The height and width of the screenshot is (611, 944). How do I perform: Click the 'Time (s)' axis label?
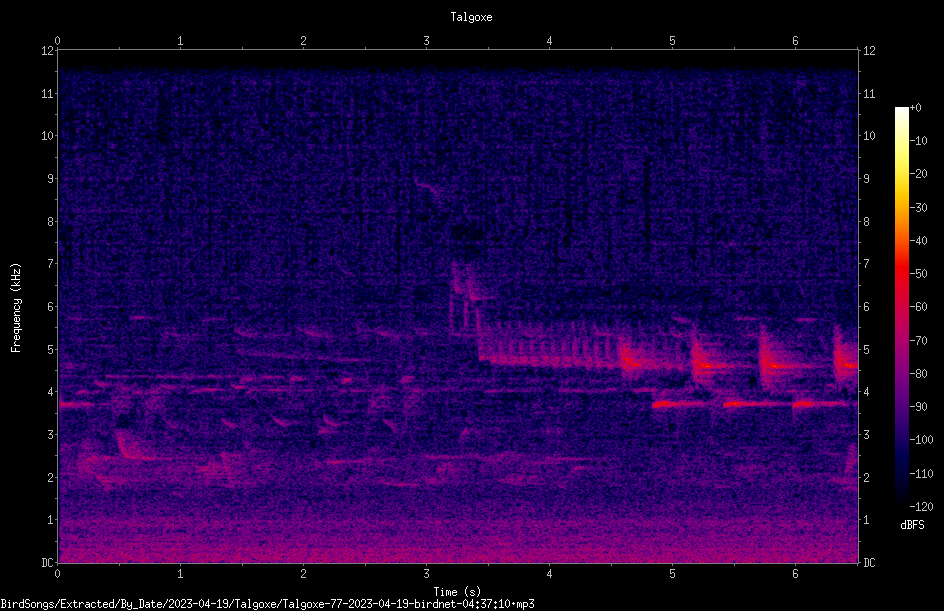[x=457, y=592]
